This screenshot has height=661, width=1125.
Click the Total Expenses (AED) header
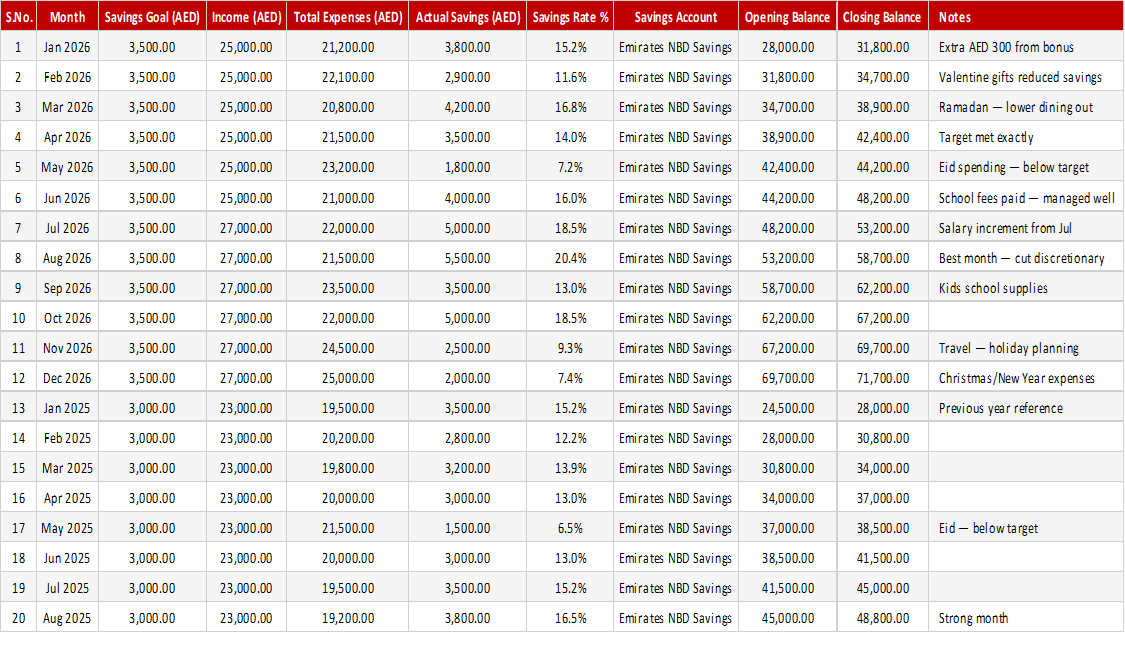(x=348, y=17)
